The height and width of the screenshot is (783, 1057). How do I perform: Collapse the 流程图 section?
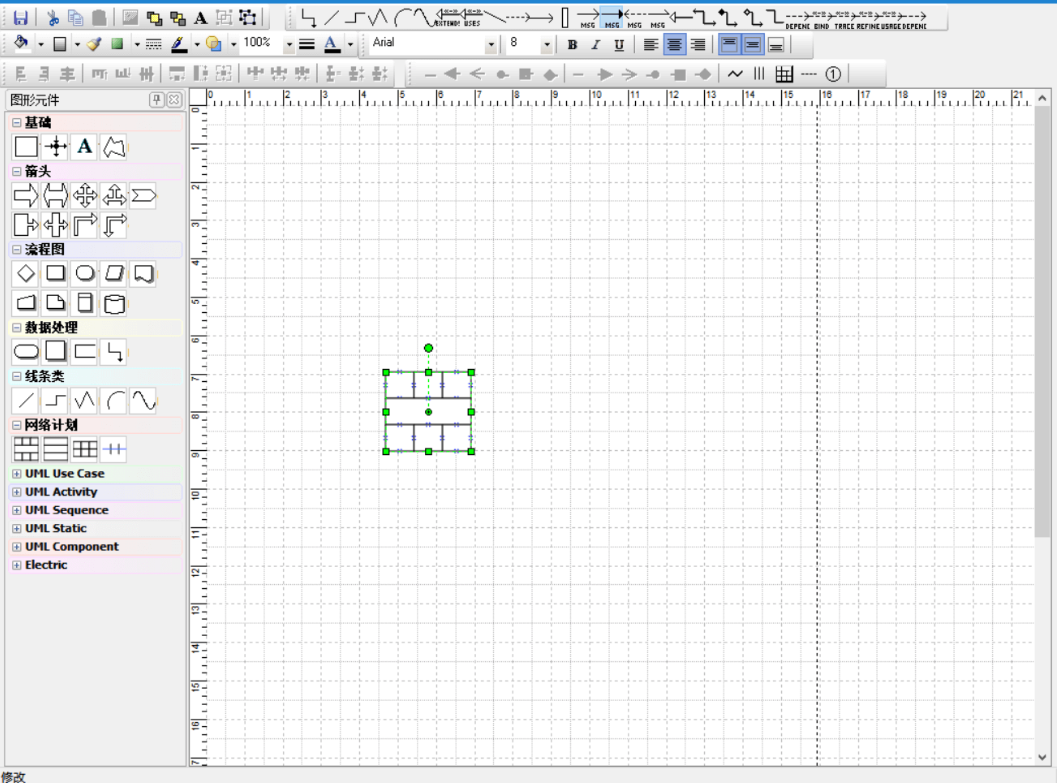pos(17,250)
